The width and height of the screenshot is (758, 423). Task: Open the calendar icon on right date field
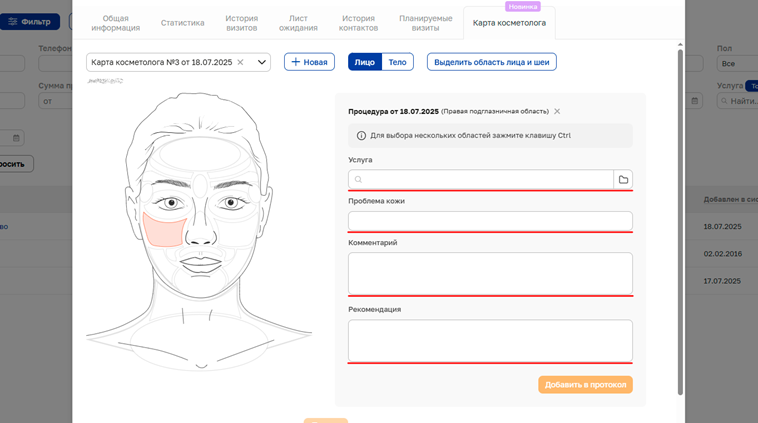tap(695, 101)
